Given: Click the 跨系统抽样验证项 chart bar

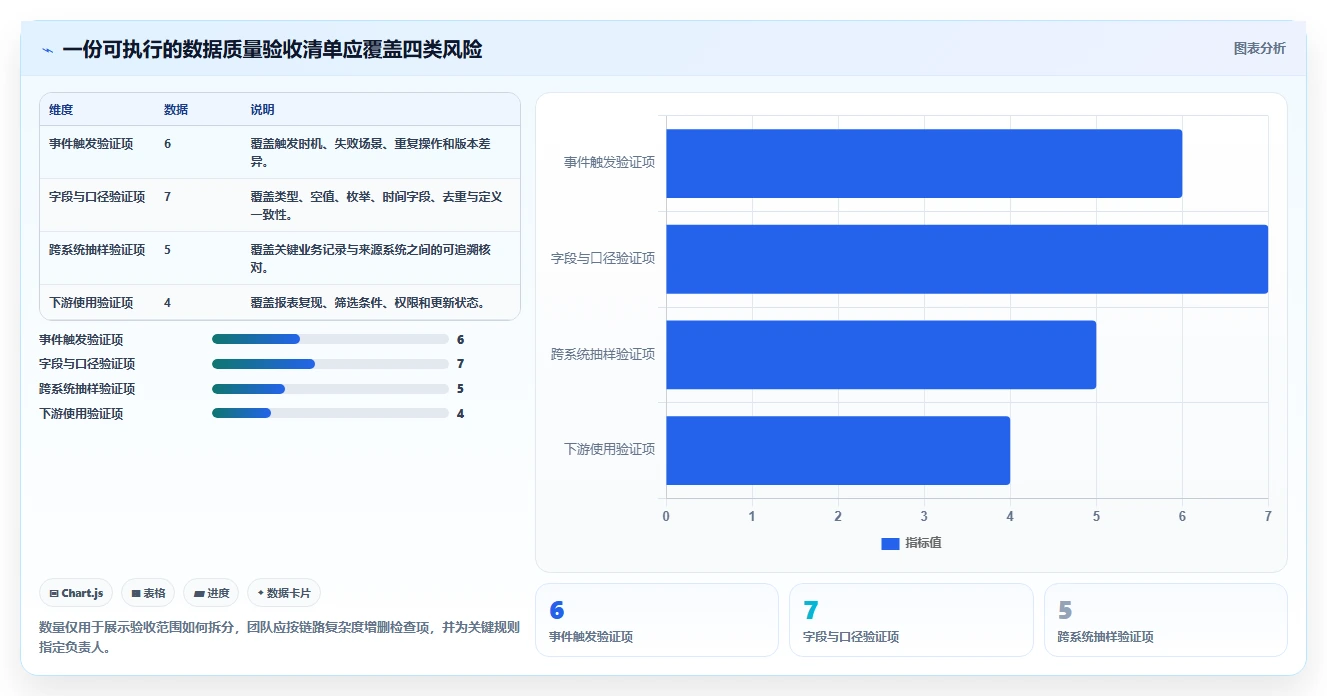Looking at the screenshot, I should pyautogui.click(x=881, y=354).
